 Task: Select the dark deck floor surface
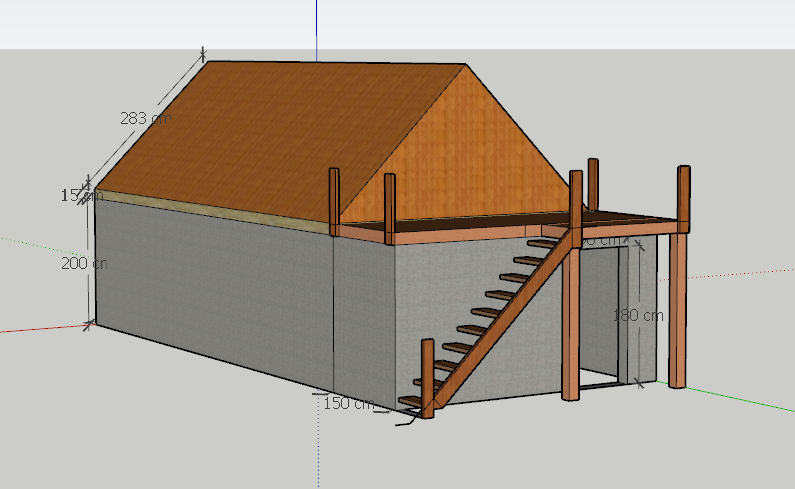(x=620, y=217)
